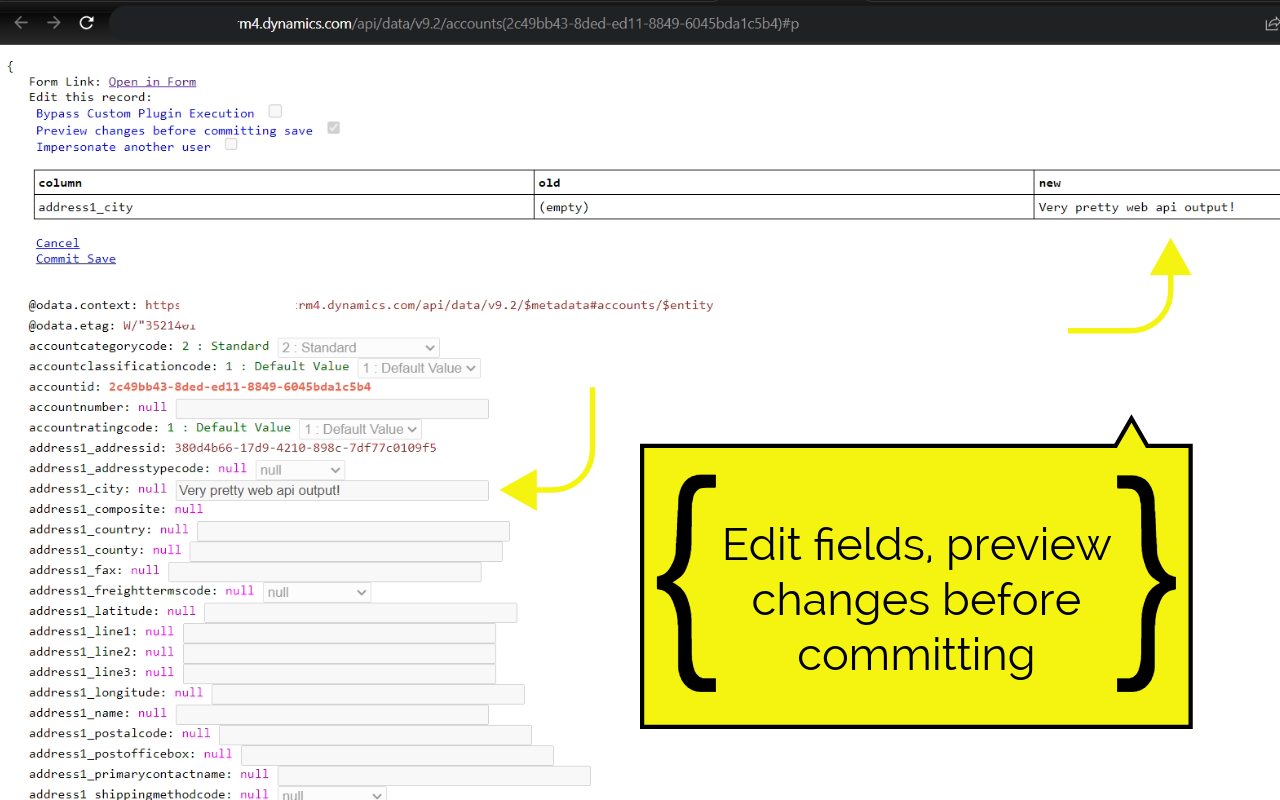Screen dimensions: 1280x800
Task: Click the address1_name input field
Action: pyautogui.click(x=332, y=714)
